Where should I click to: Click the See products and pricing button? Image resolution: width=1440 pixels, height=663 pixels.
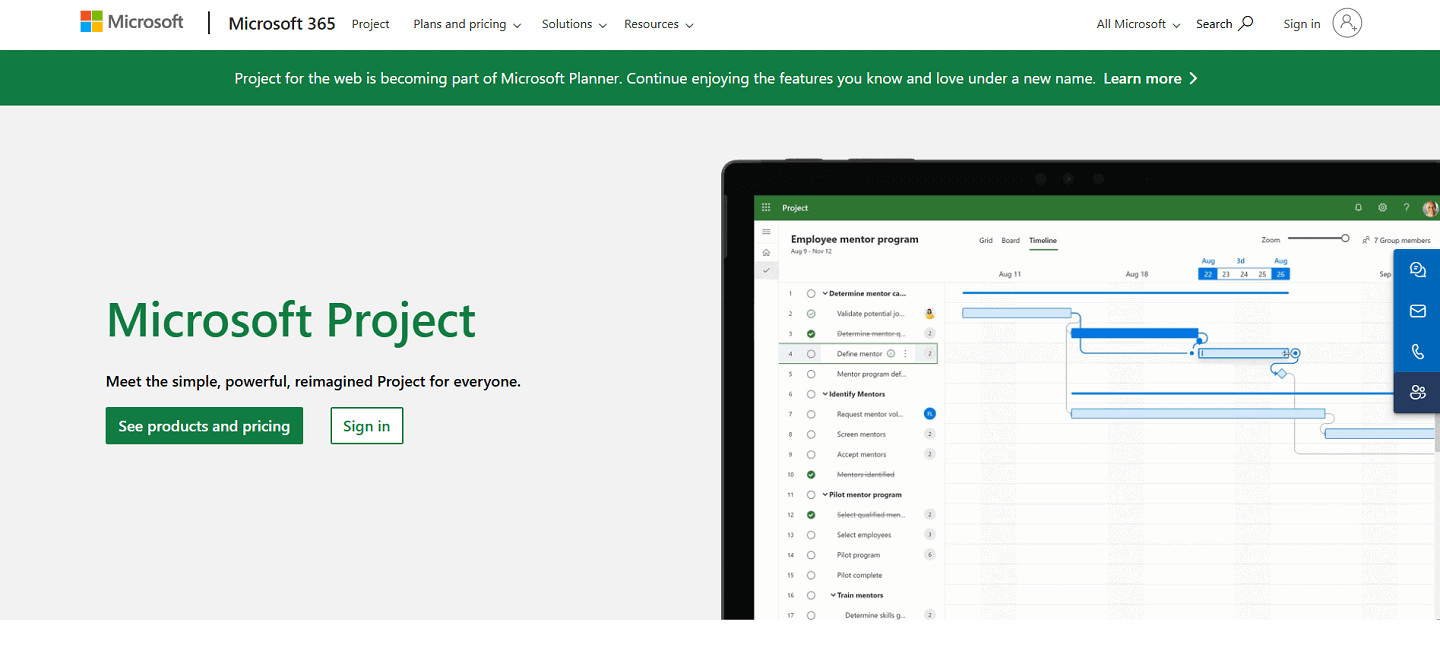tap(204, 425)
